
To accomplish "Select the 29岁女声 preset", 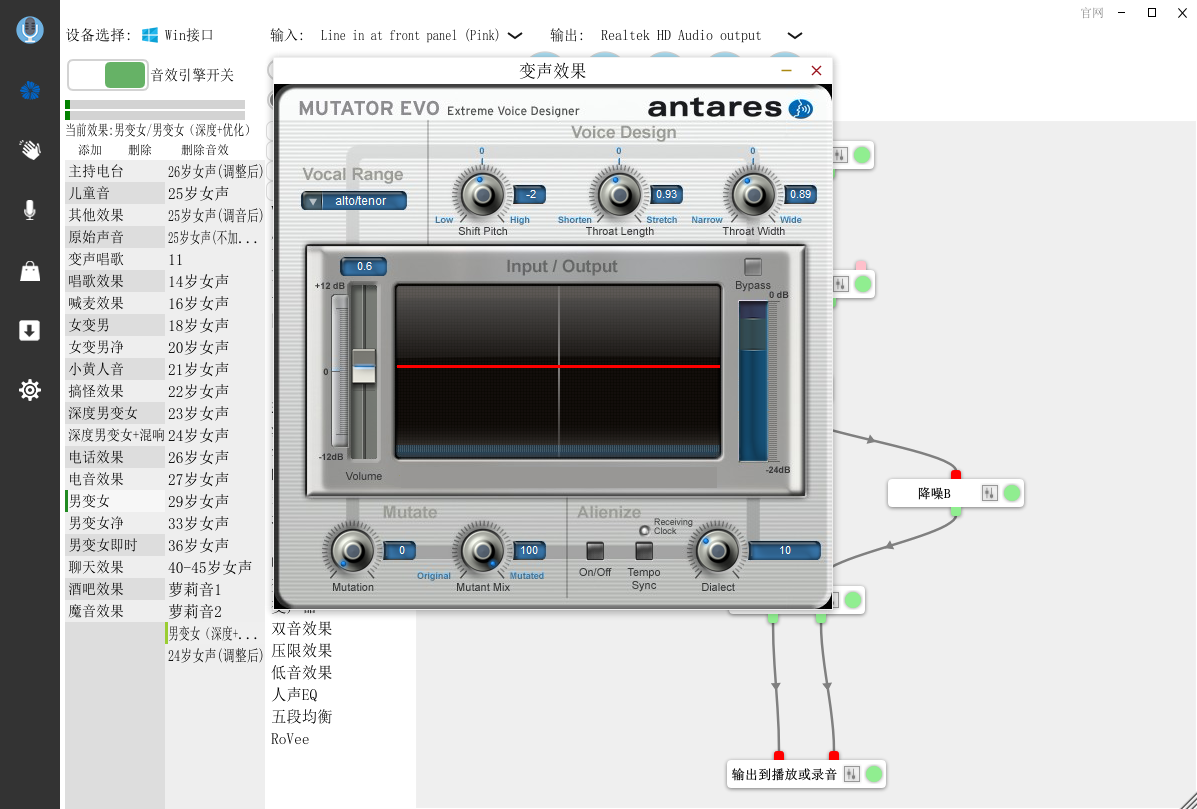I will click(x=215, y=501).
